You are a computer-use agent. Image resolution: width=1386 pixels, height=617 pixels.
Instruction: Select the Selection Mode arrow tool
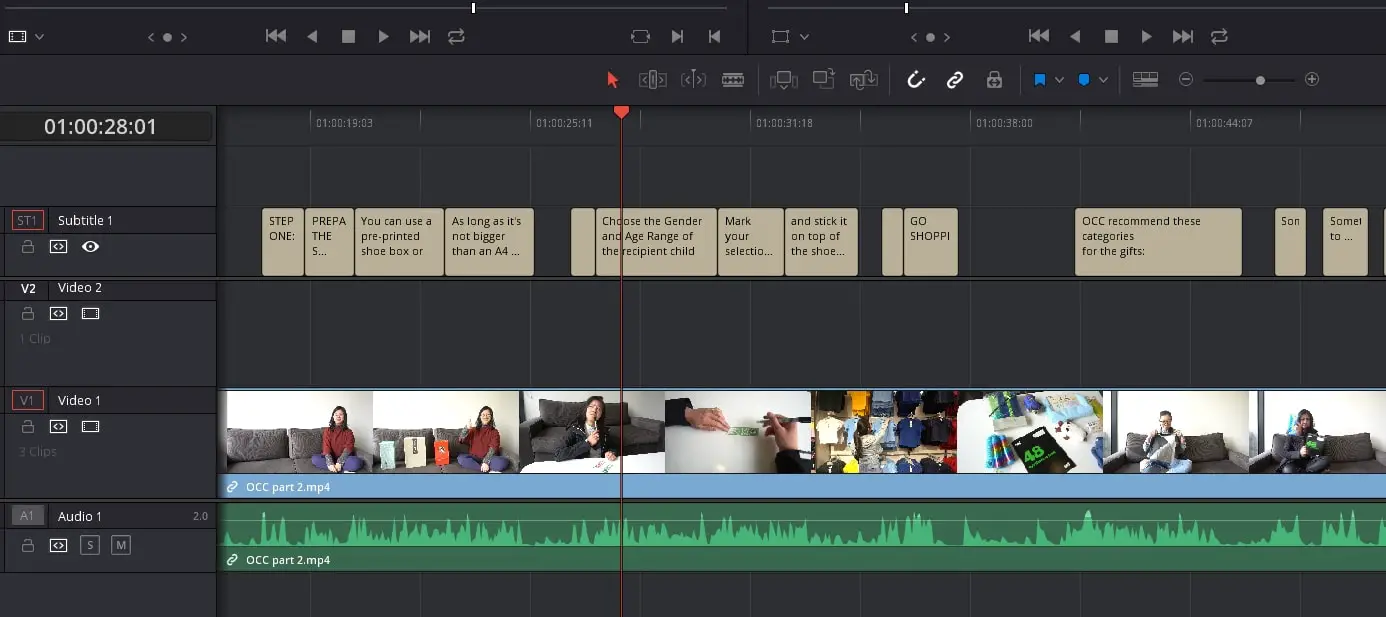coord(613,80)
